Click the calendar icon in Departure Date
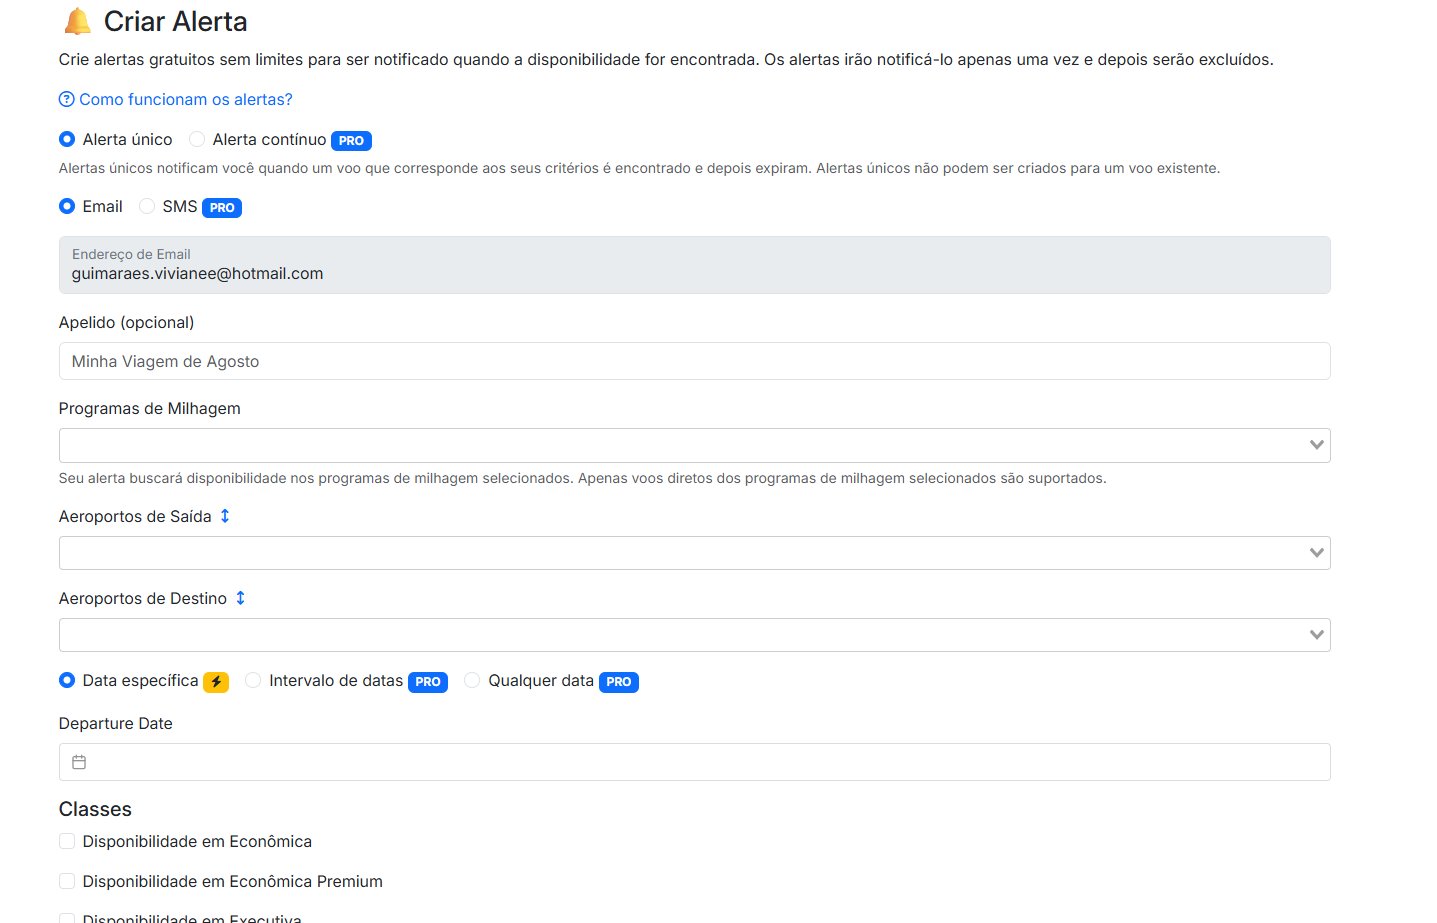This screenshot has width=1437, height=923. (x=79, y=762)
